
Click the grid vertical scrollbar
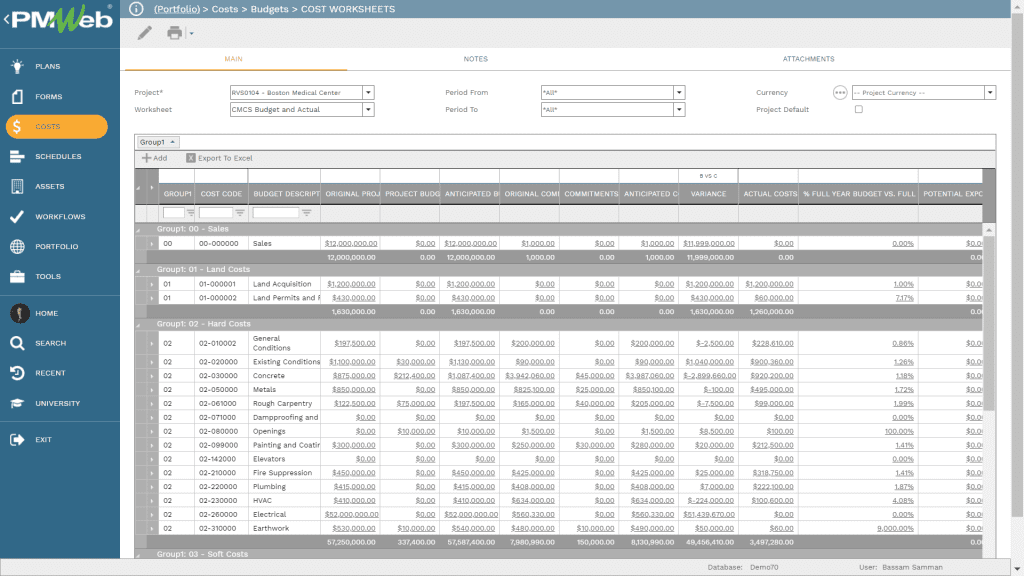click(x=989, y=323)
